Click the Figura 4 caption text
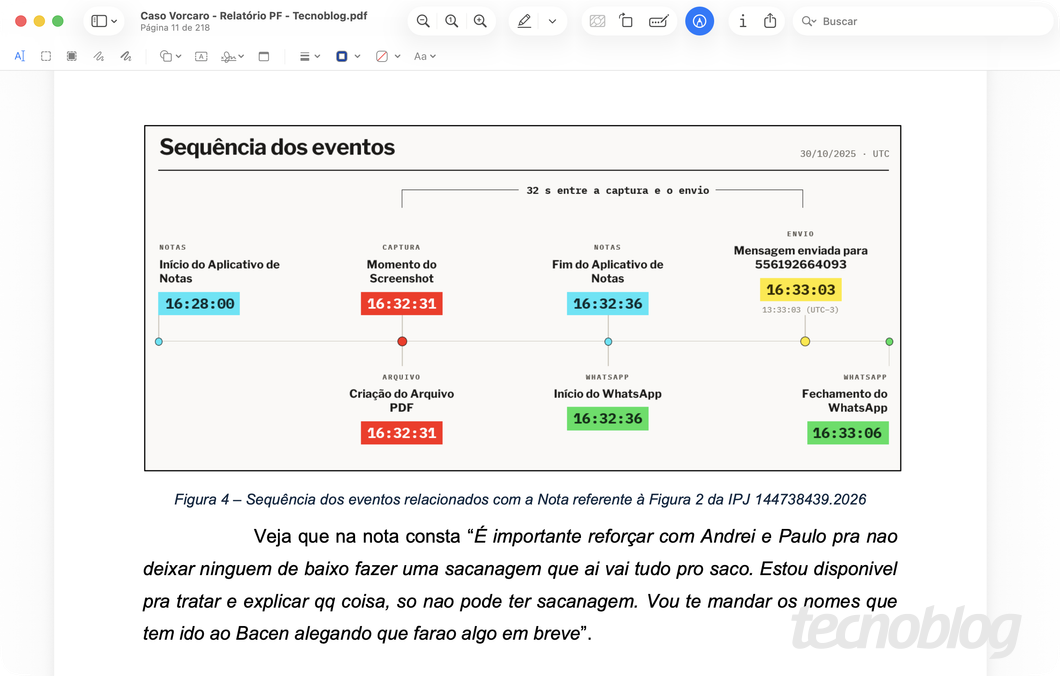 520,500
